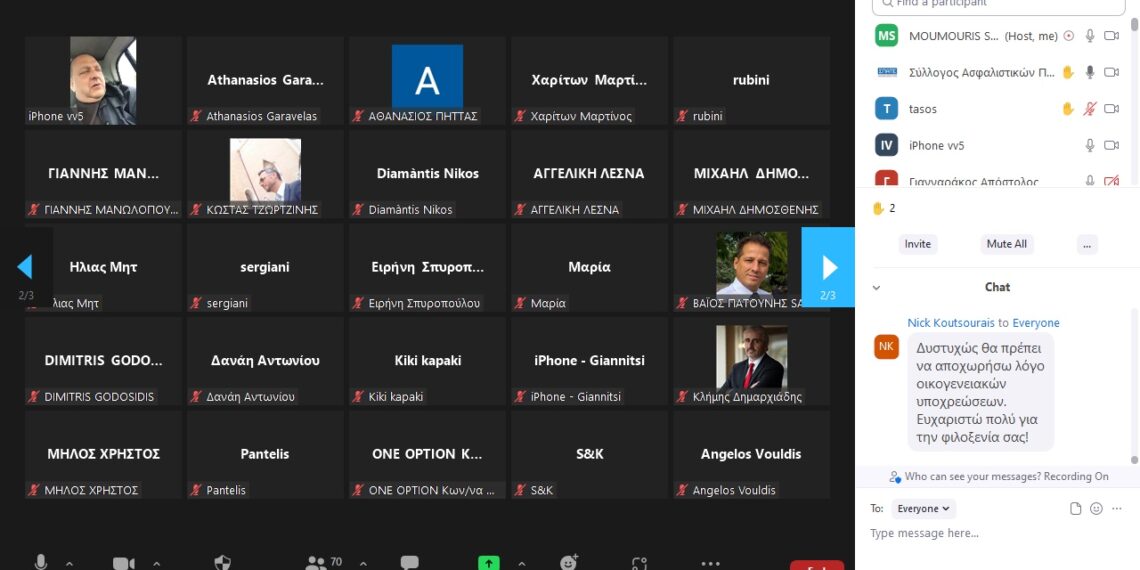Toggle camera video in bottom toolbar
Screen dimensions: 1140x570
(123, 564)
